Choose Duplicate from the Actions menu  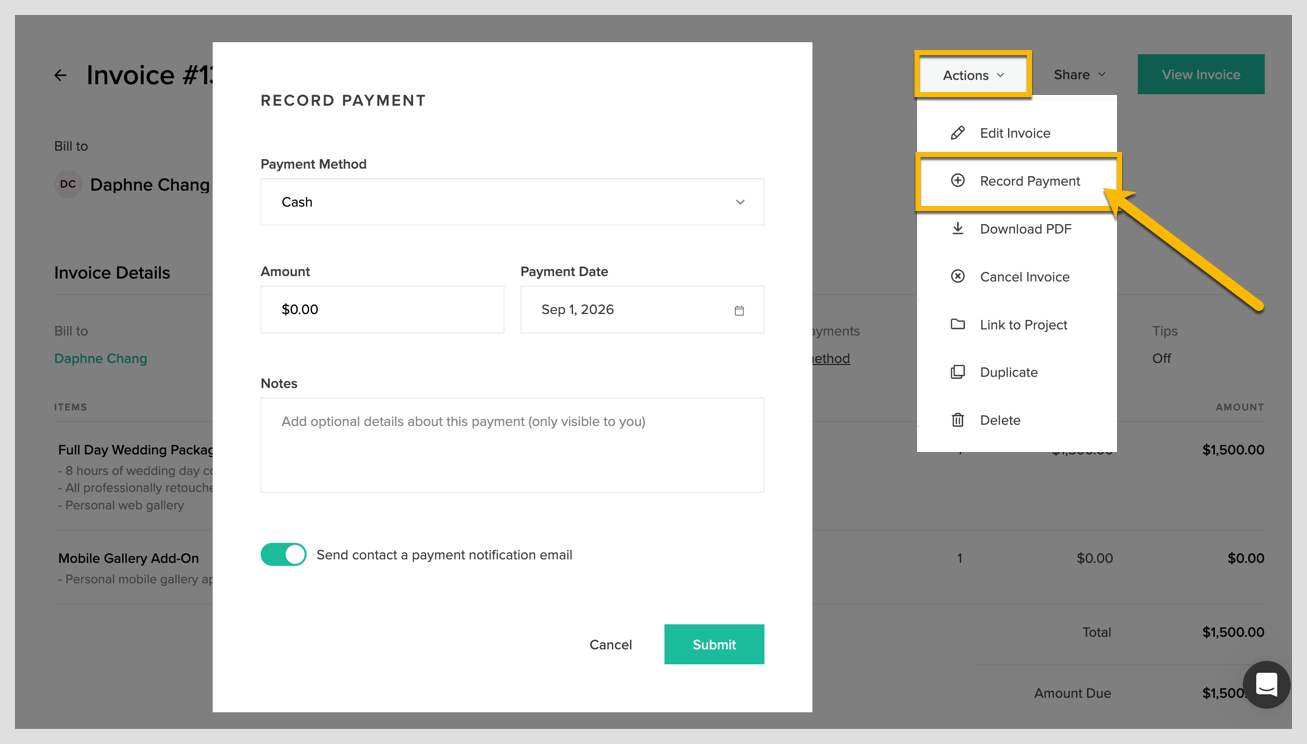click(1016, 372)
